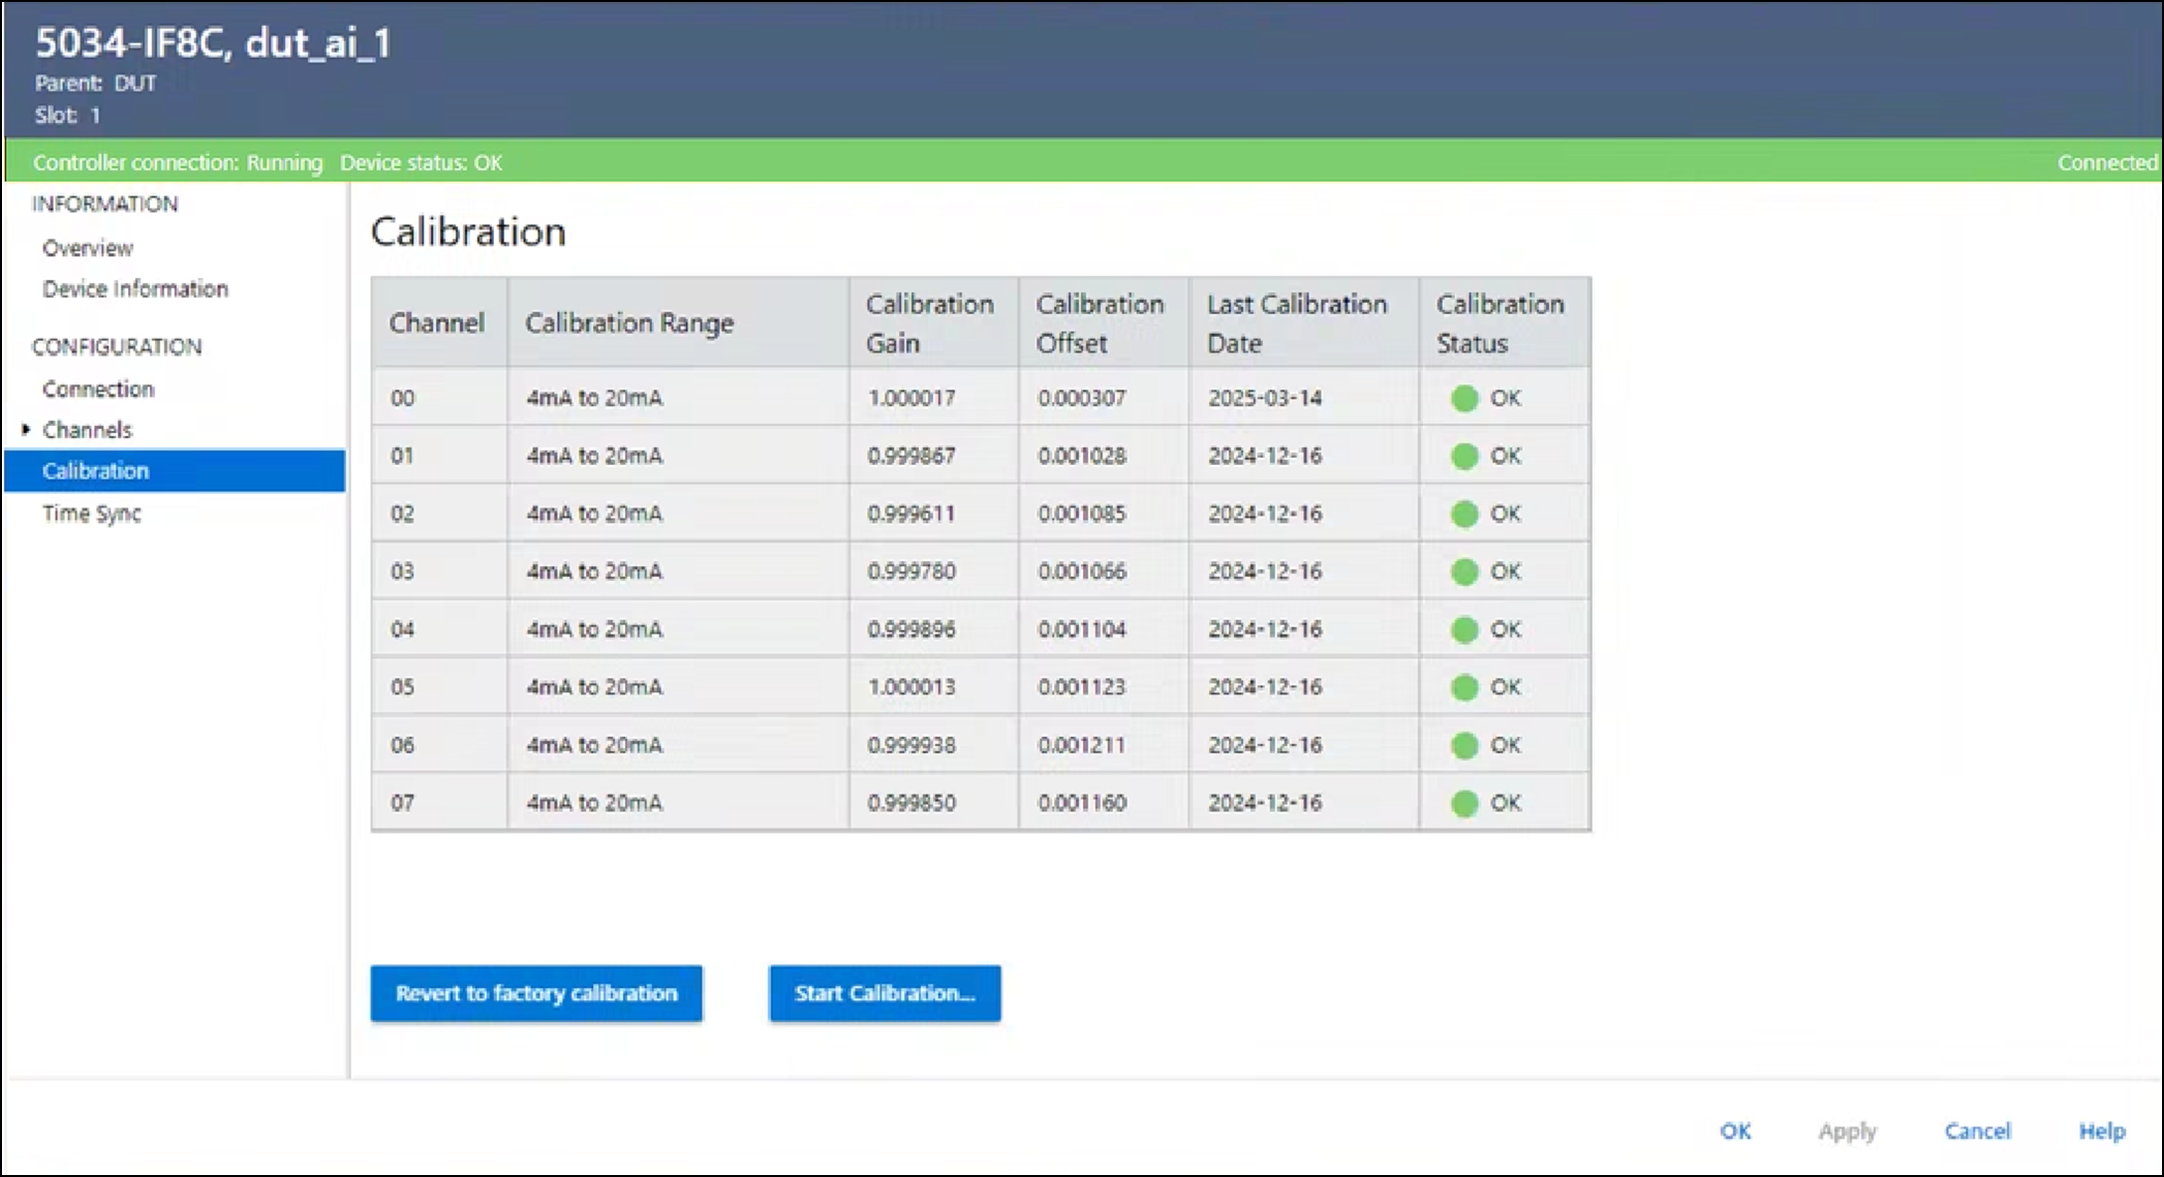Click the Start Calibration button
Screen dimensions: 2164x1177
[x=884, y=993]
